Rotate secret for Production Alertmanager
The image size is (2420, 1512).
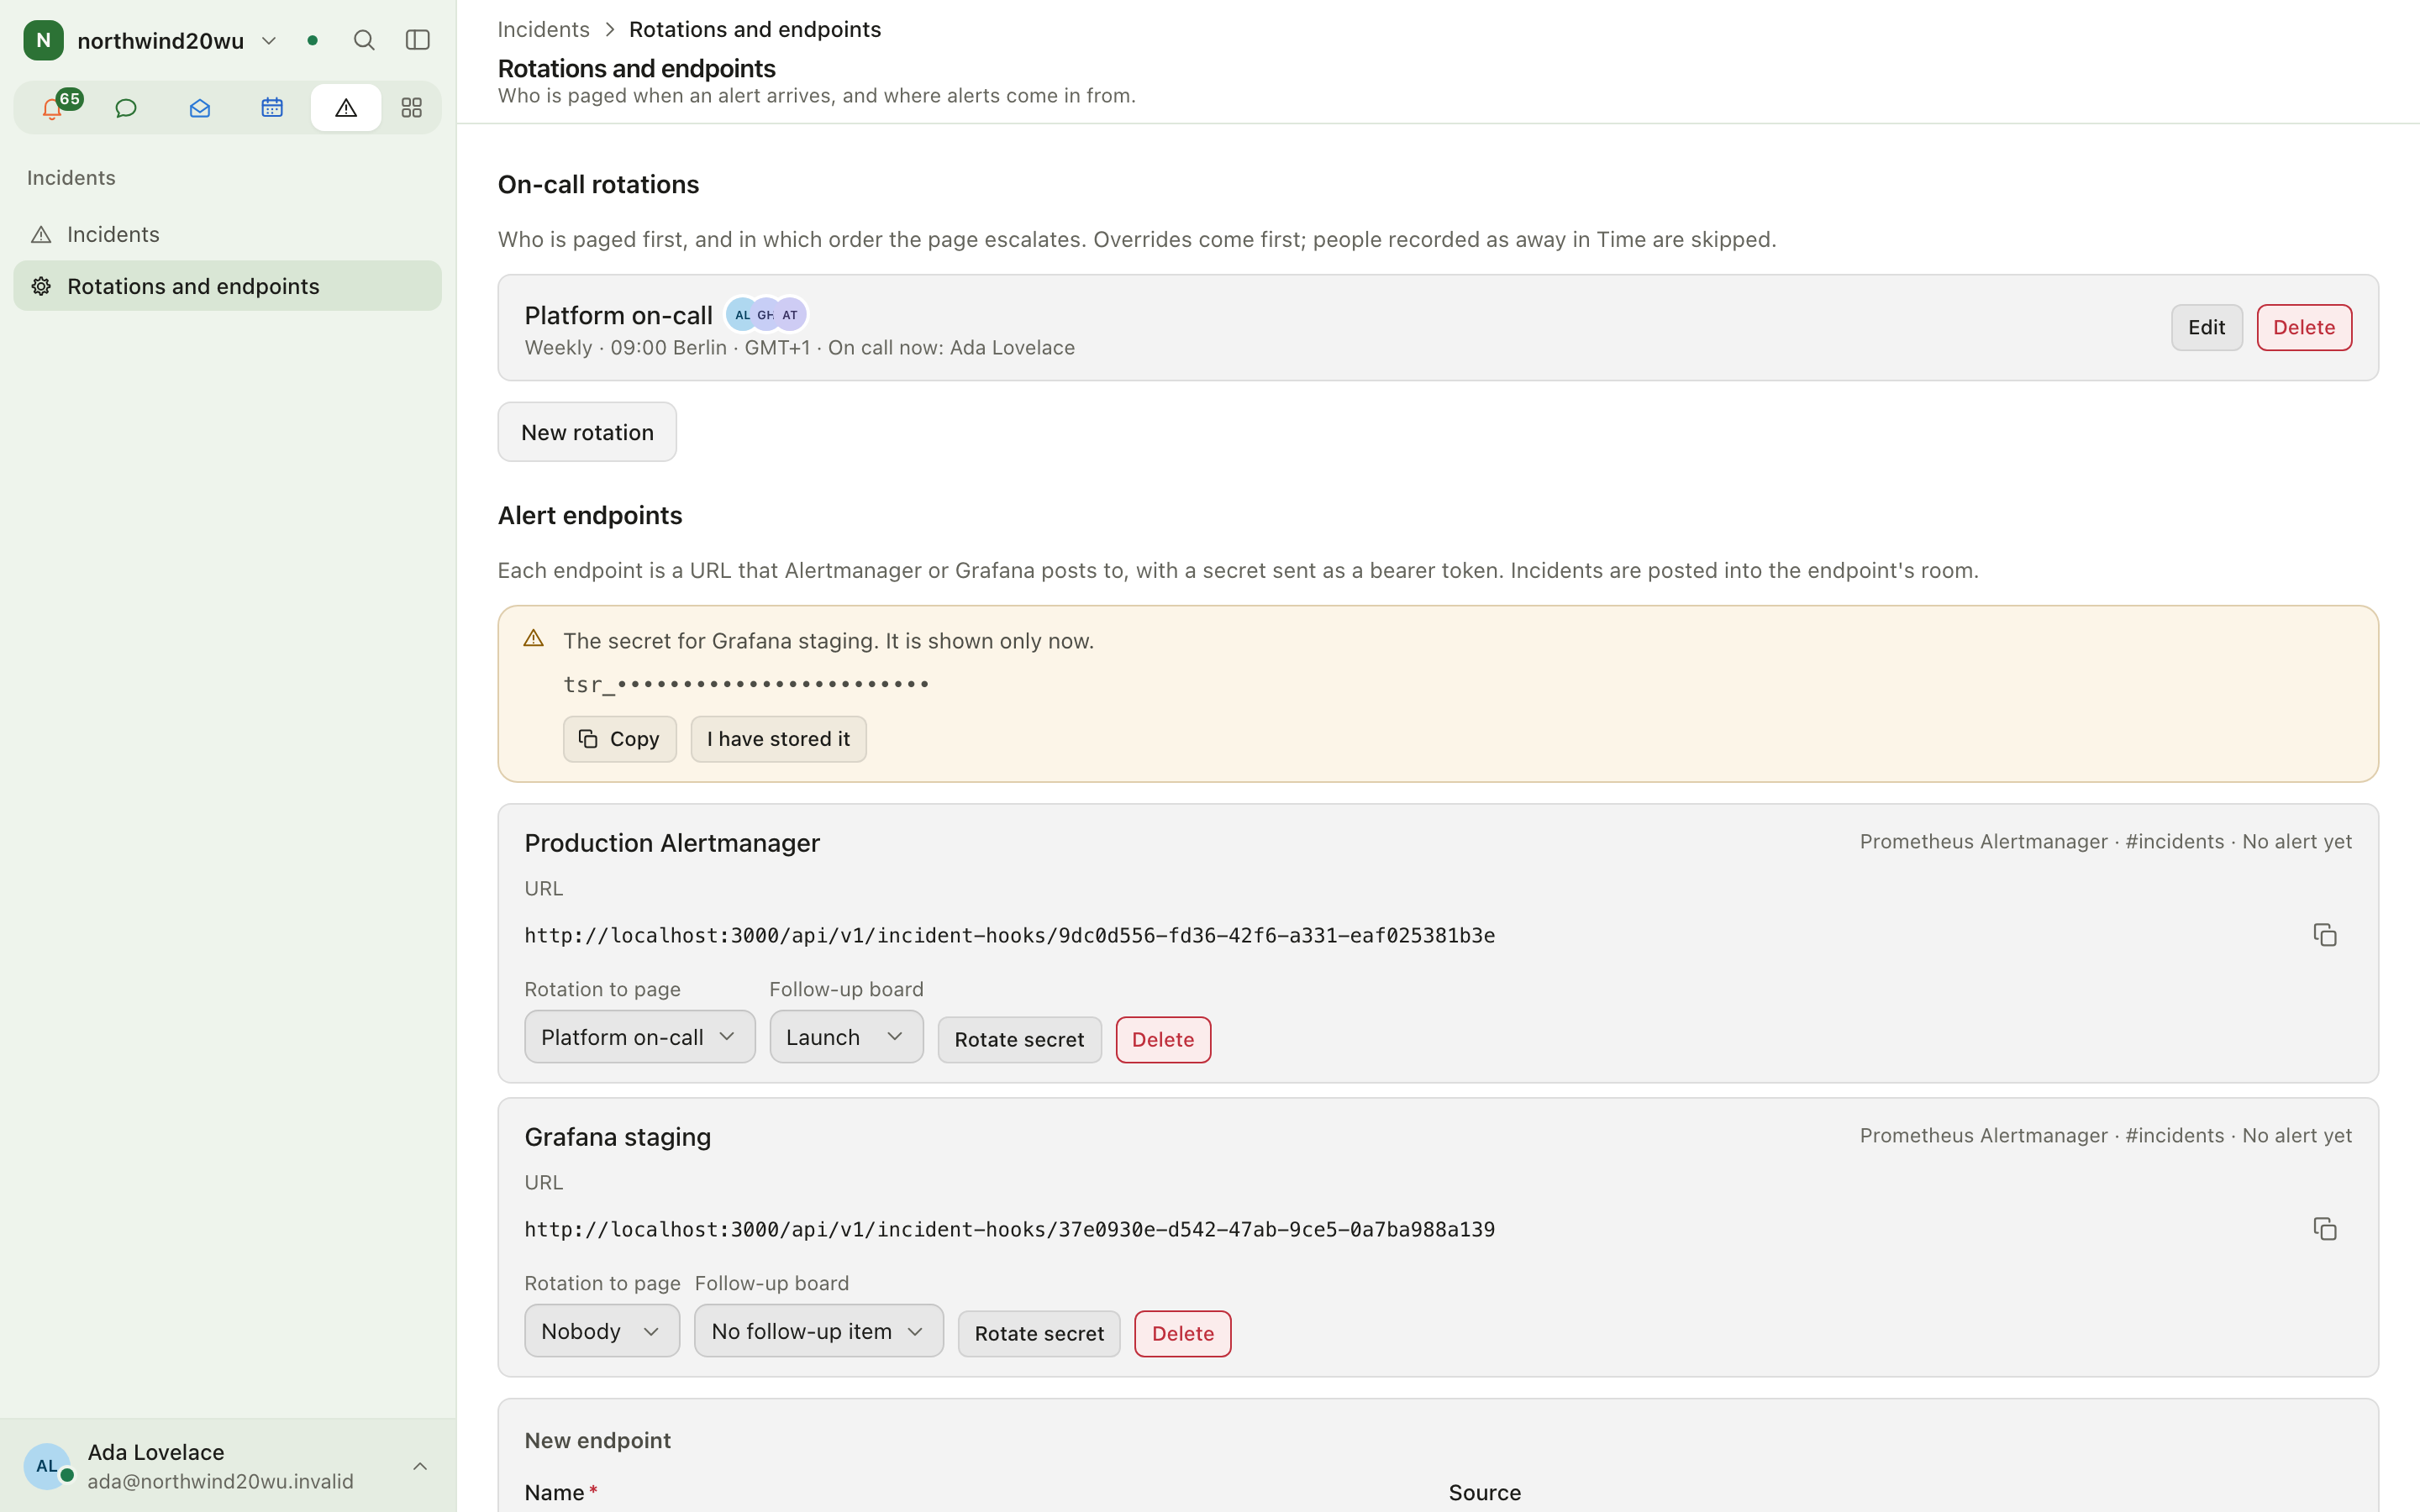pyautogui.click(x=1019, y=1040)
